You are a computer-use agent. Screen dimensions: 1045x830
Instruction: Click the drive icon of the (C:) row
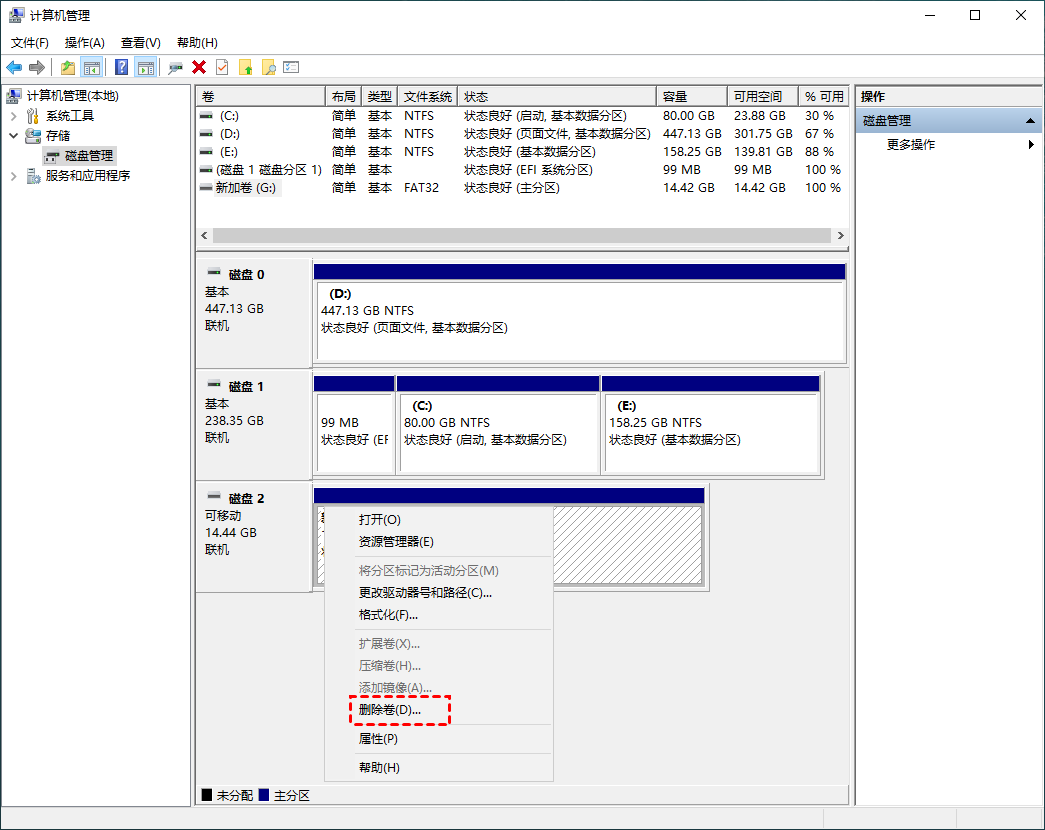[x=207, y=116]
